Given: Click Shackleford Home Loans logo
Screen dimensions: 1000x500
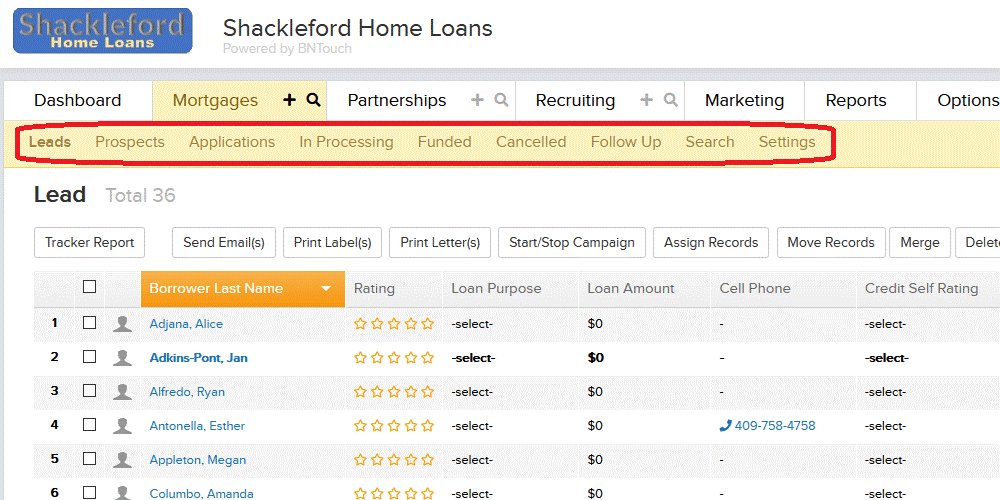Looking at the screenshot, I should coord(103,31).
